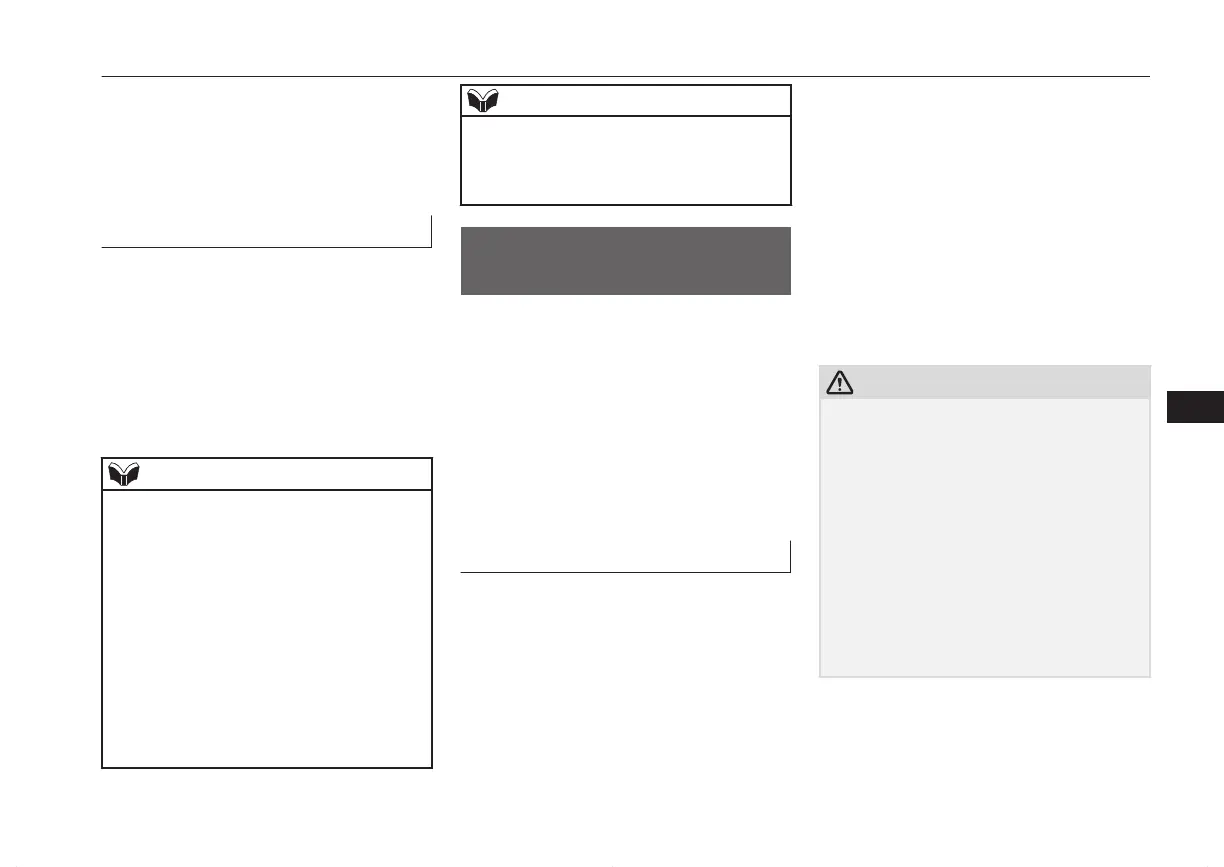
Task: Click the left column subsection heading underline
Action: (266, 246)
